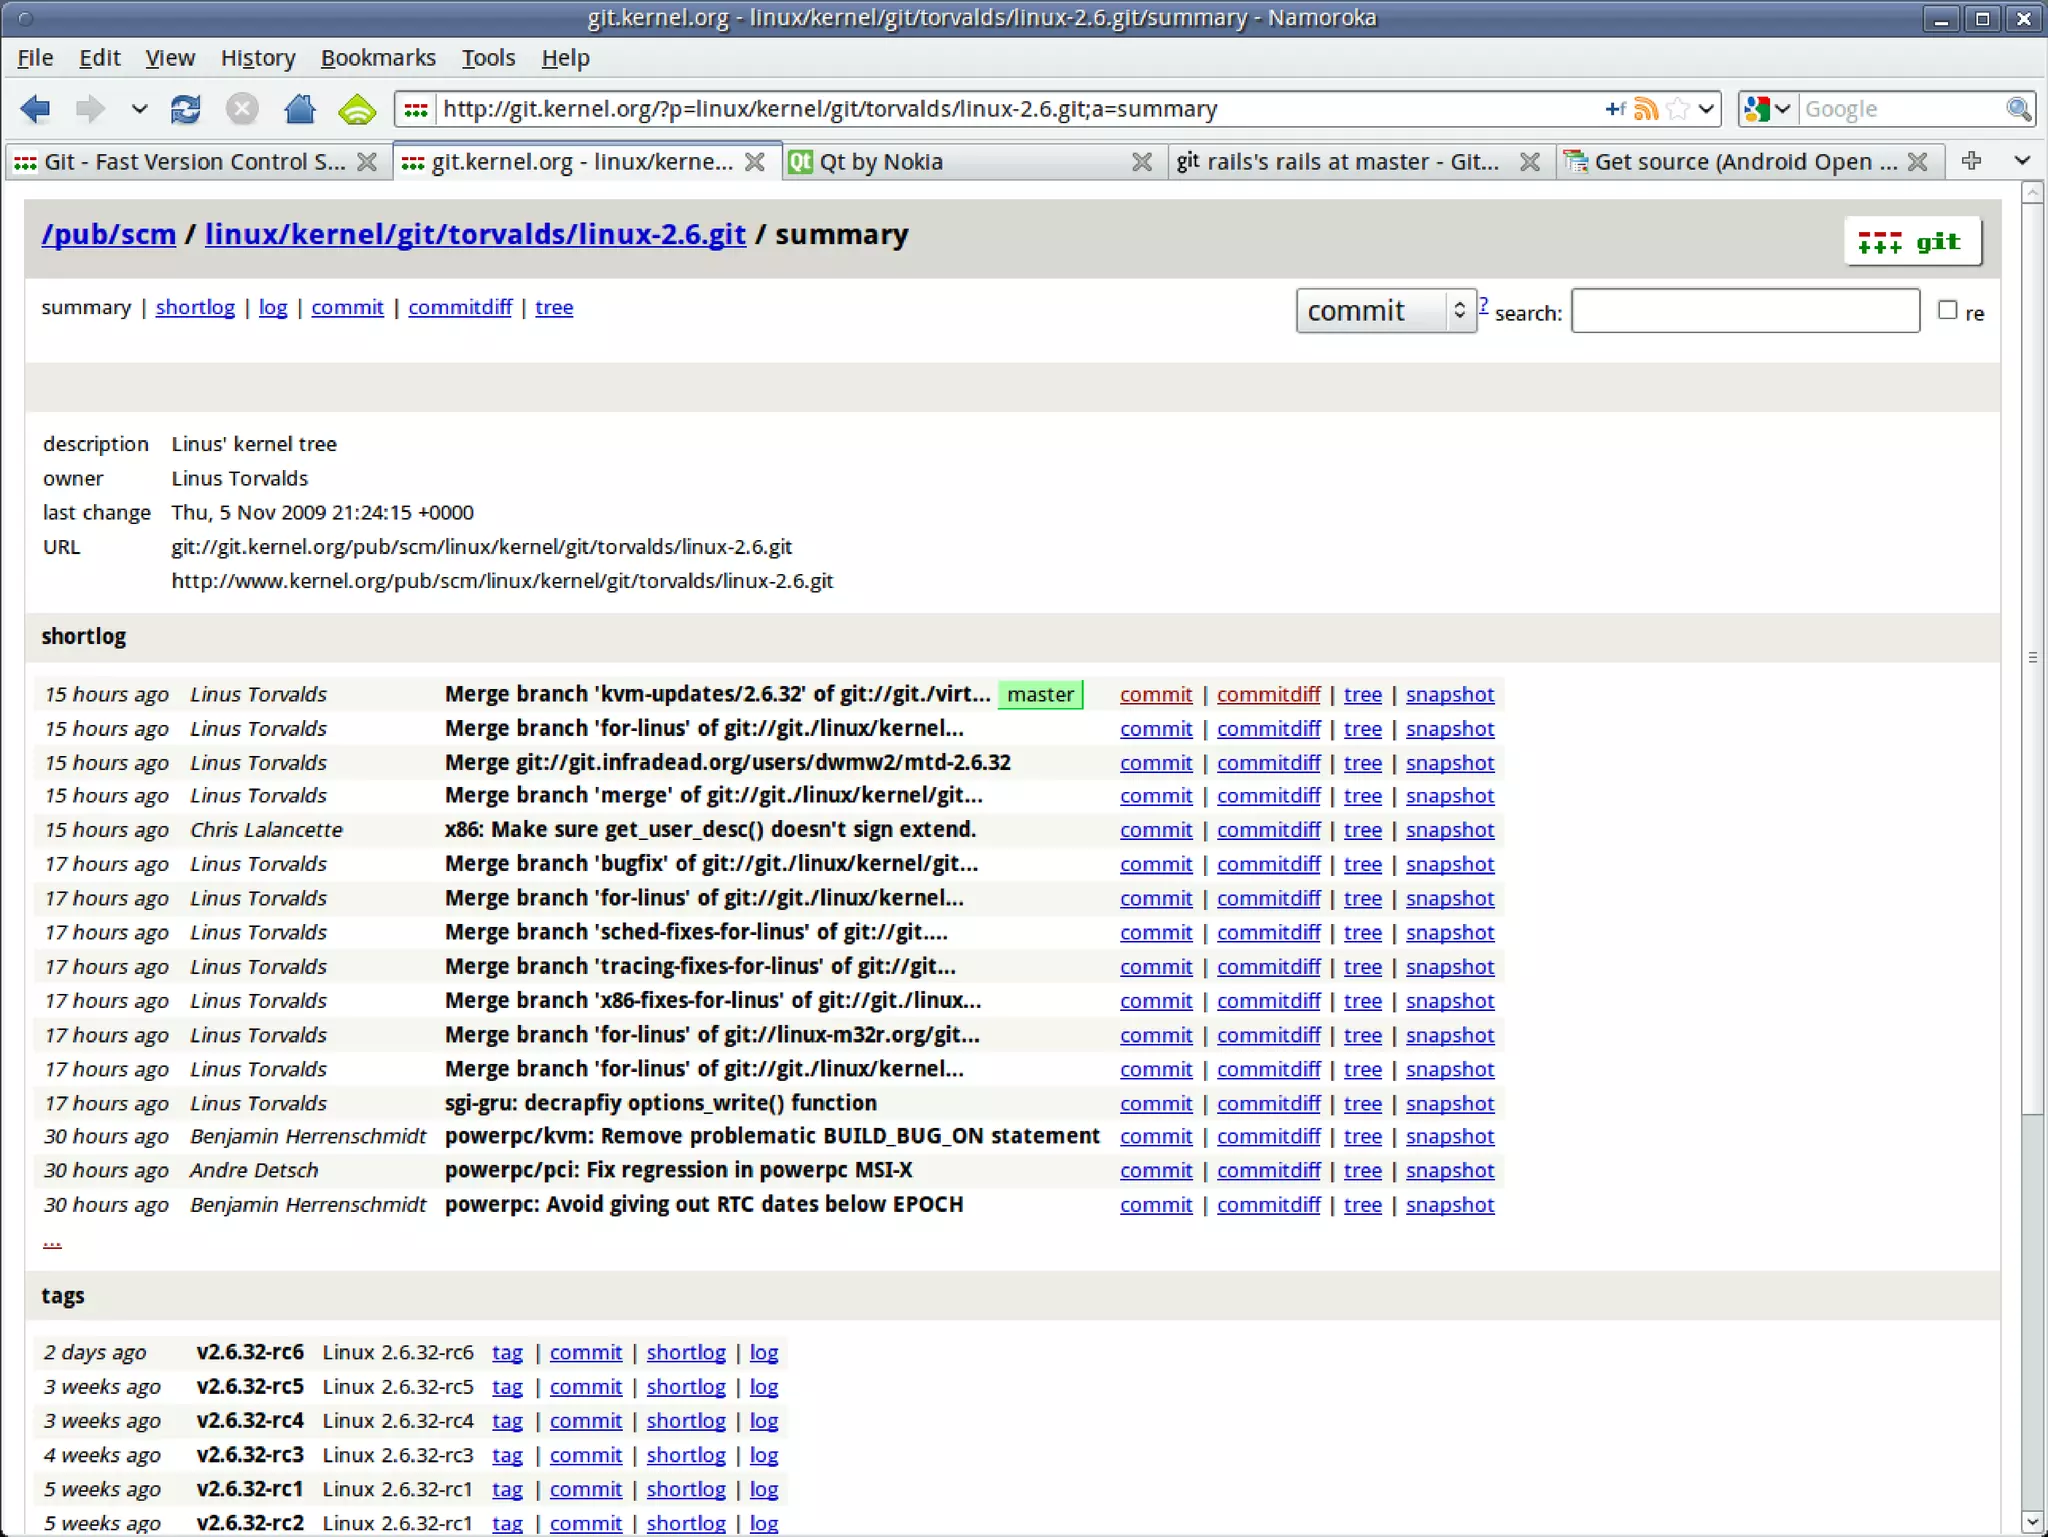This screenshot has width=2048, height=1537.
Task: Click the gitweb search text field
Action: point(1745,311)
